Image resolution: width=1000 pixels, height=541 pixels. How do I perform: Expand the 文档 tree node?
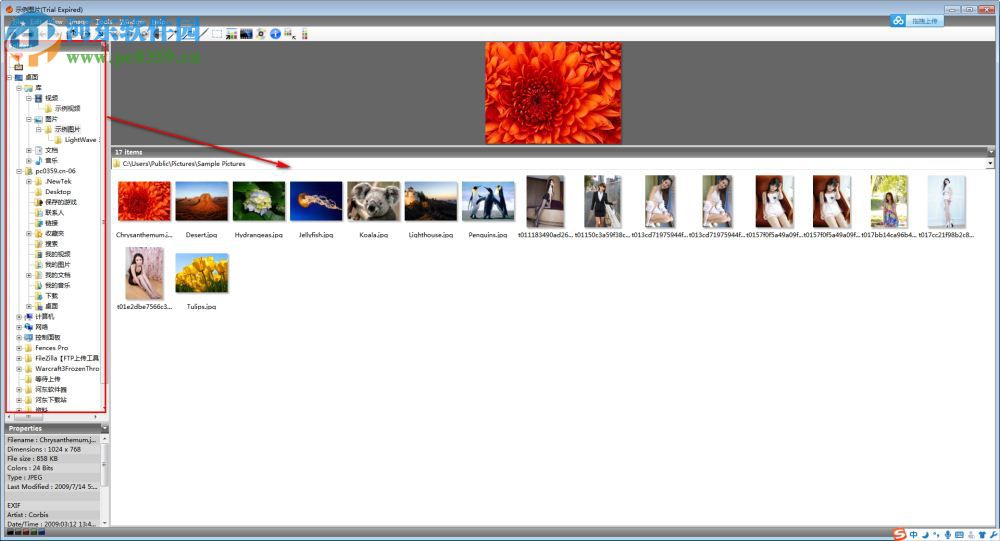[x=29, y=151]
